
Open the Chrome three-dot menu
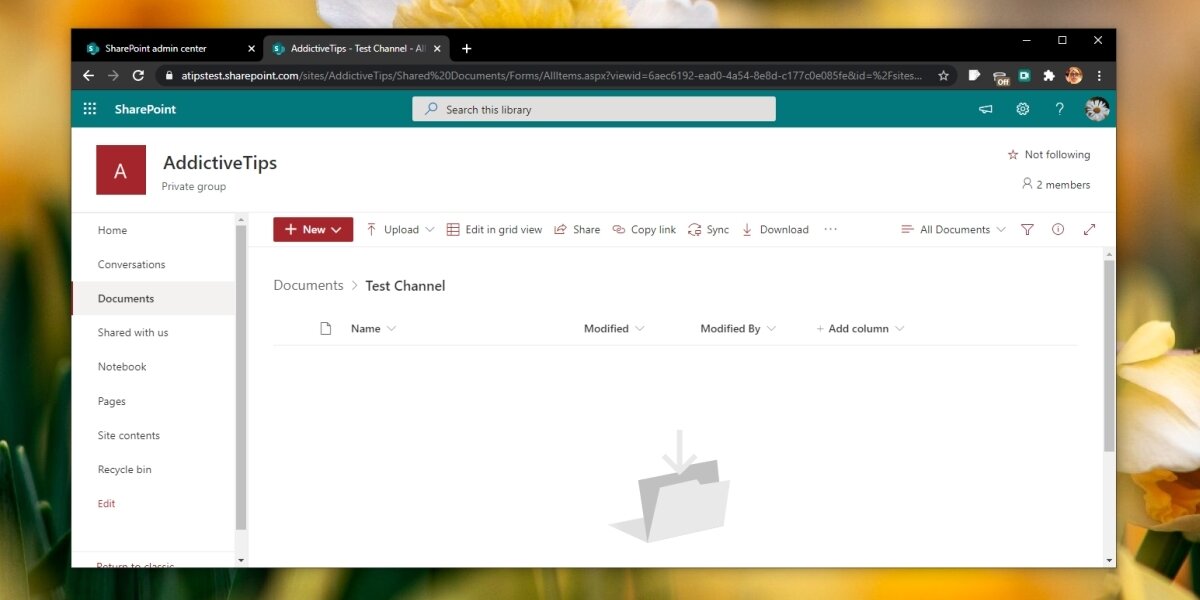pyautogui.click(x=1099, y=76)
